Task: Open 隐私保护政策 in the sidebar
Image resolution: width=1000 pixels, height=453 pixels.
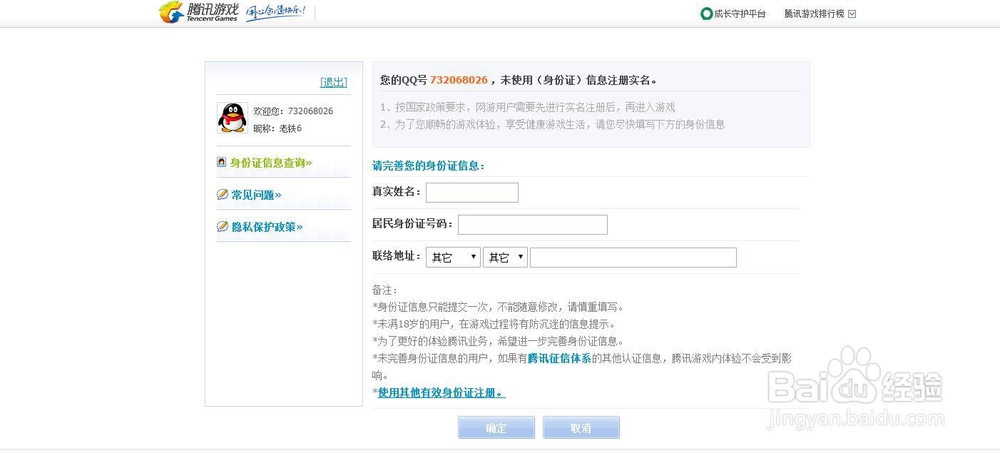Action: 267,226
